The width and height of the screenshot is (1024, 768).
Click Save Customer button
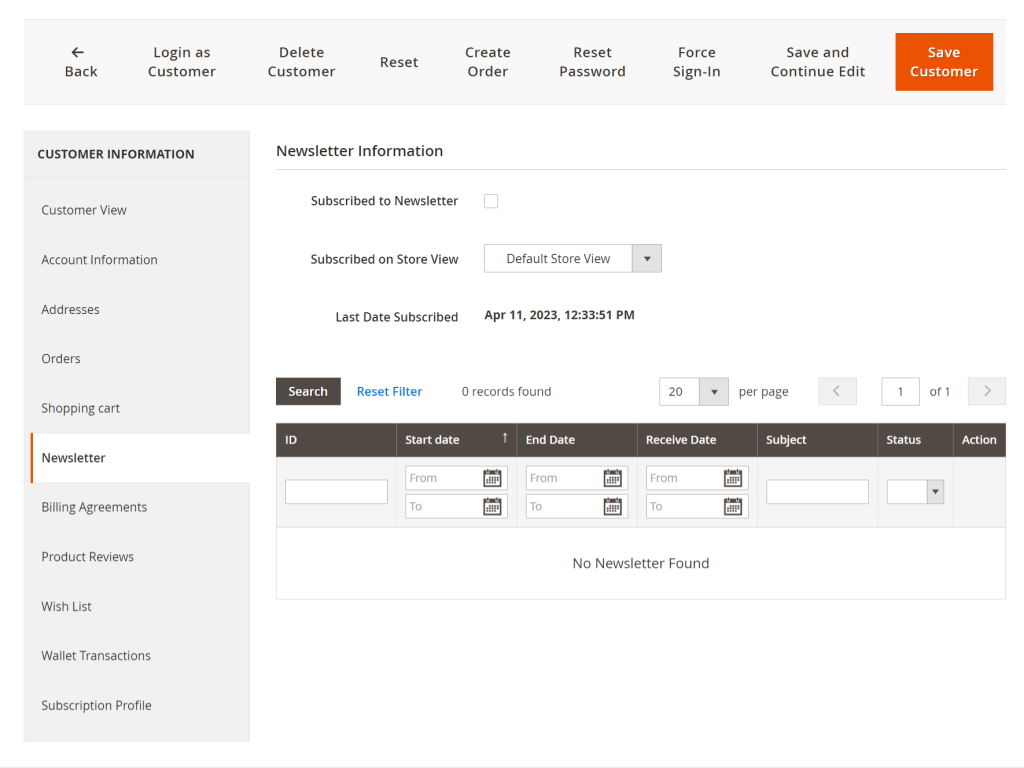click(944, 62)
